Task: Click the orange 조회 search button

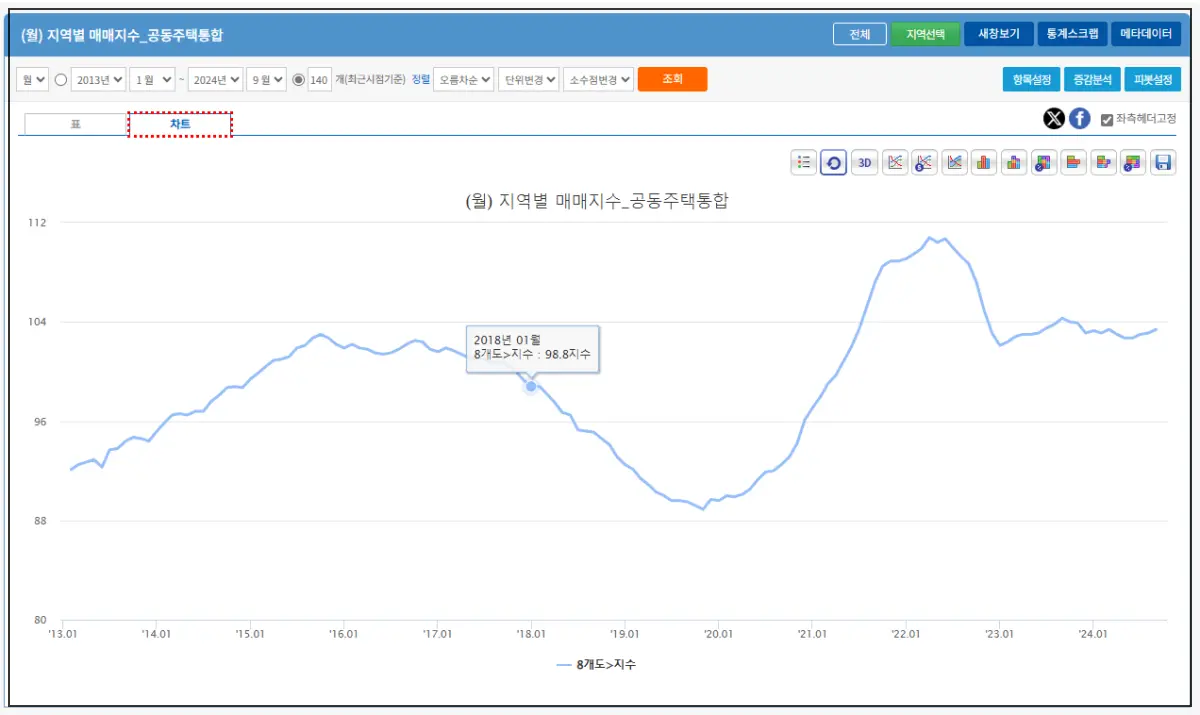Action: (672, 79)
